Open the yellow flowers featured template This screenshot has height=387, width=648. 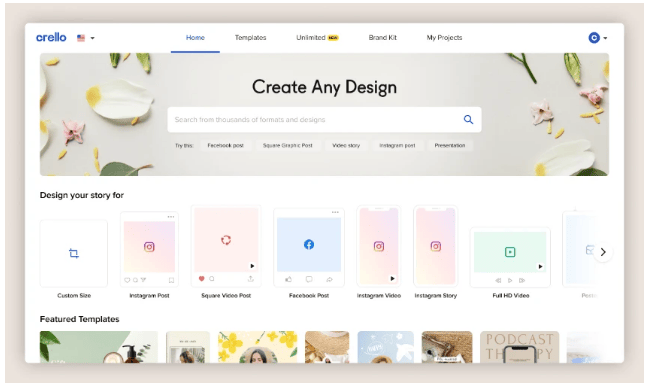coord(257,347)
